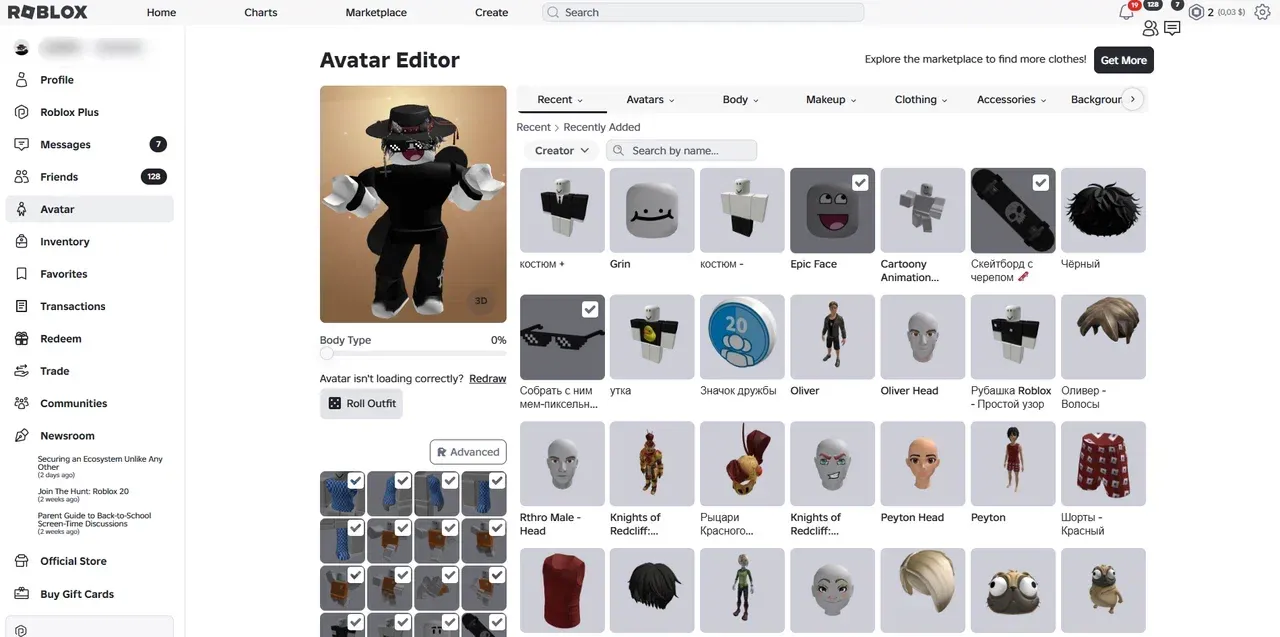Viewport: 1280px width, 637px height.
Task: Uncheck the skateboard with skull item checkbox
Action: (x=1040, y=182)
